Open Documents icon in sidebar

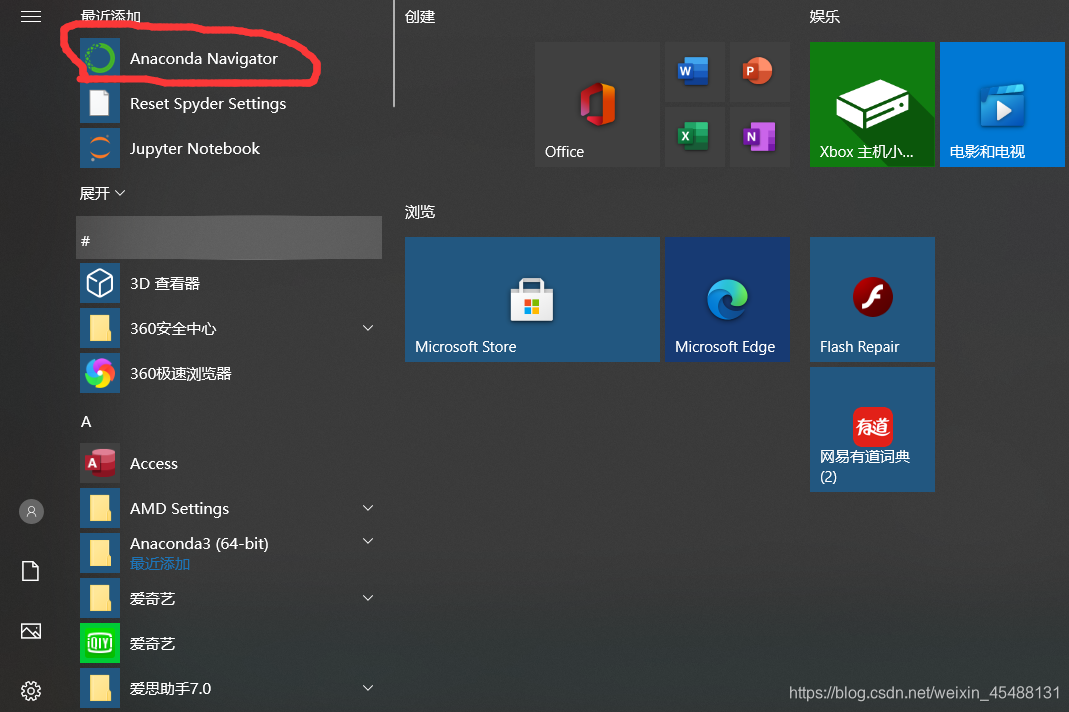click(31, 571)
